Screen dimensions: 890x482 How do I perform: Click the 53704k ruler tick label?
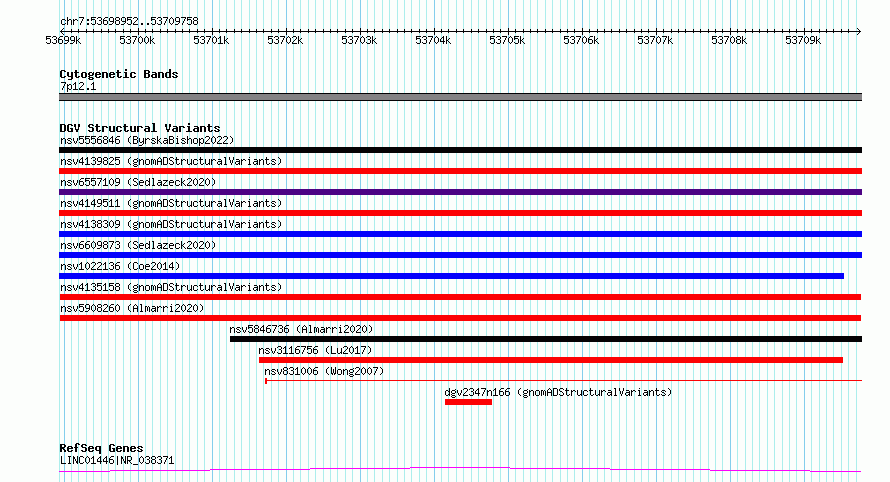click(x=433, y=40)
